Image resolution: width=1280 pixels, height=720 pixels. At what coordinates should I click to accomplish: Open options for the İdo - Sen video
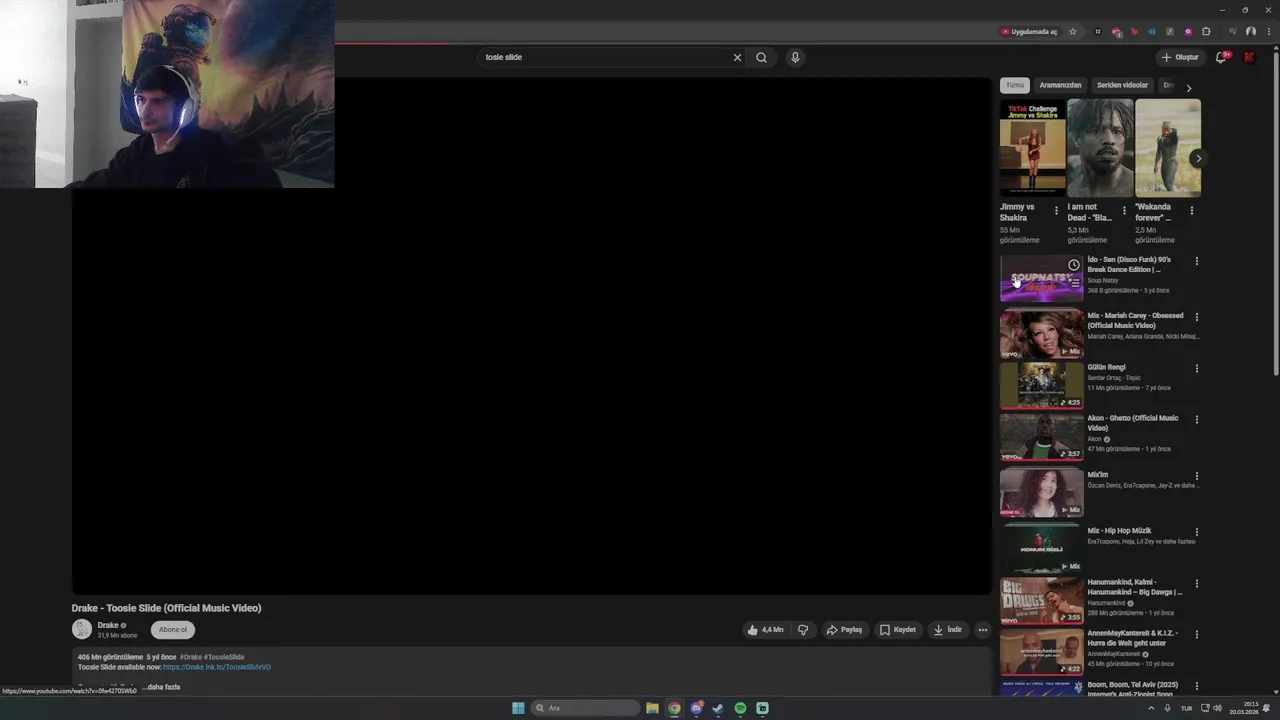click(x=1197, y=261)
